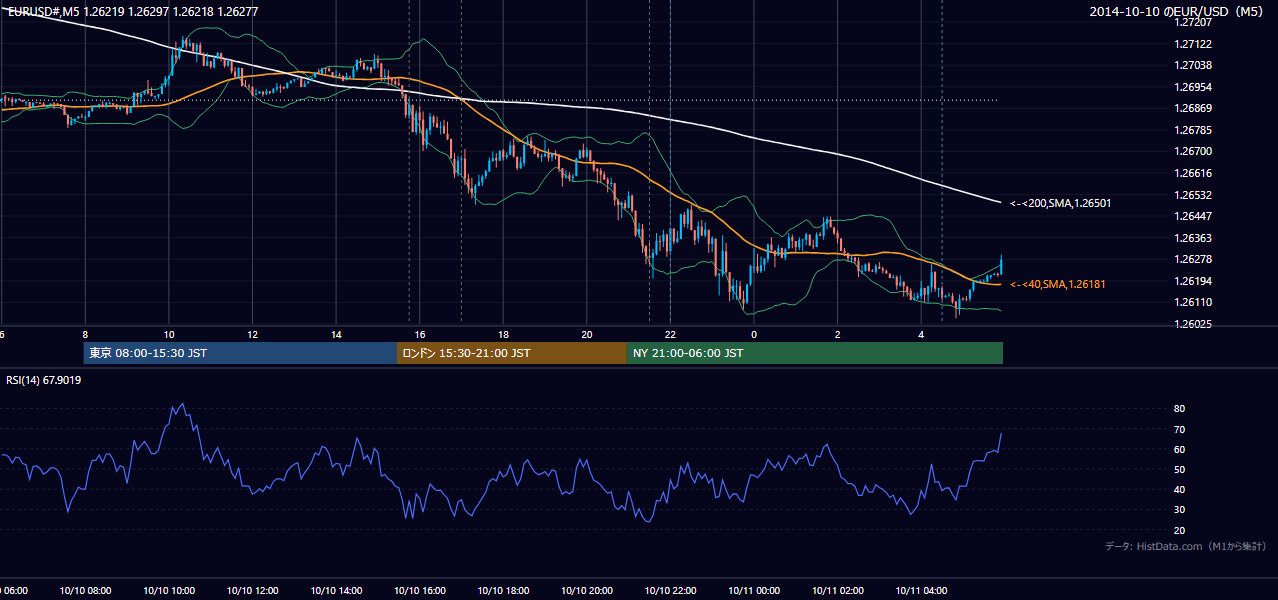Click hour marker 20 under price chart

click(x=587, y=334)
